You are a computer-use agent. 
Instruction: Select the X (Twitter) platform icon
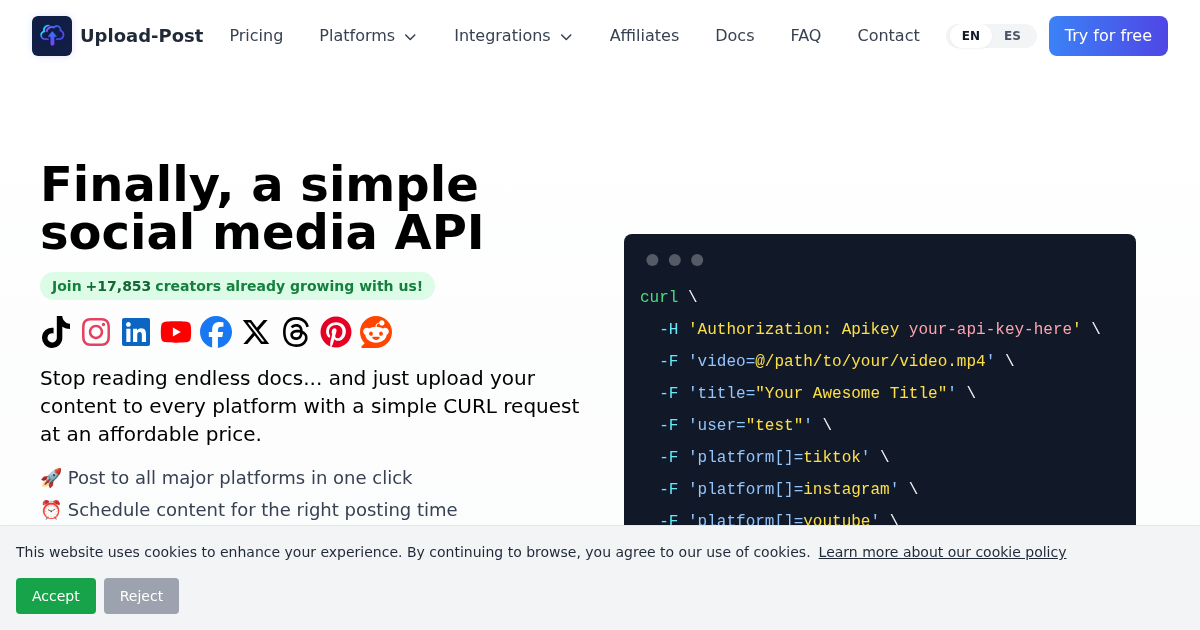pos(256,332)
